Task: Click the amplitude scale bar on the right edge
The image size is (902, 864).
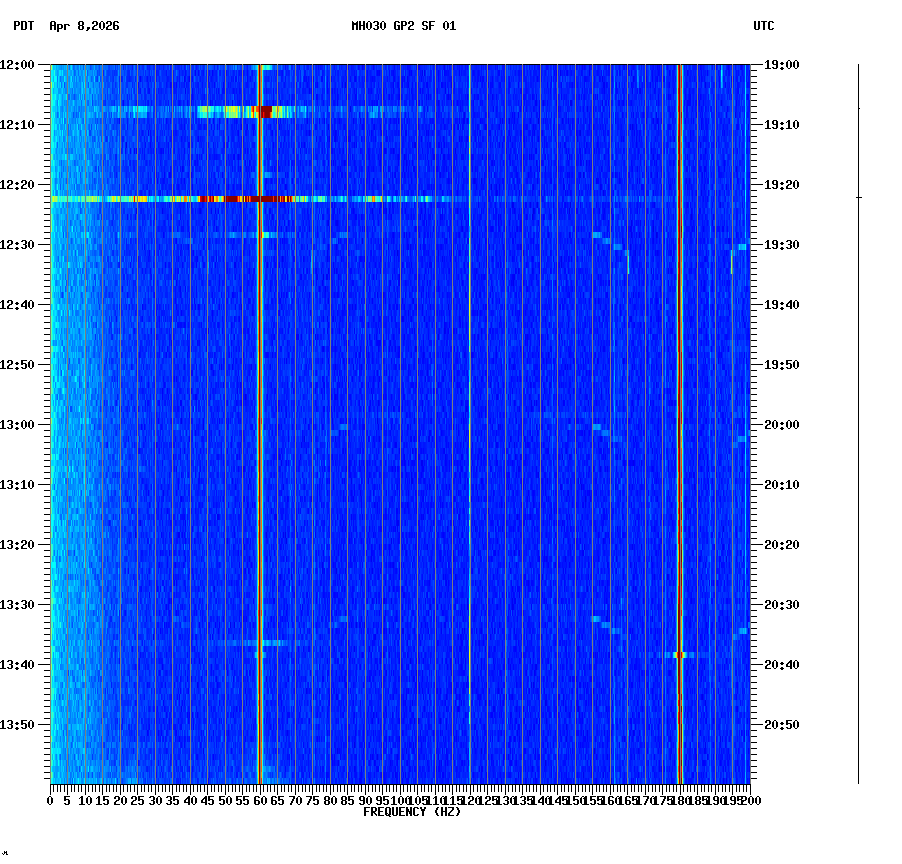Action: tap(858, 420)
